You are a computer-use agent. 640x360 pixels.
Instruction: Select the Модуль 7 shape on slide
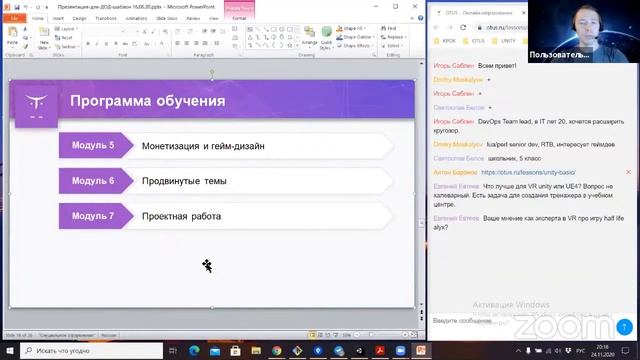96,216
